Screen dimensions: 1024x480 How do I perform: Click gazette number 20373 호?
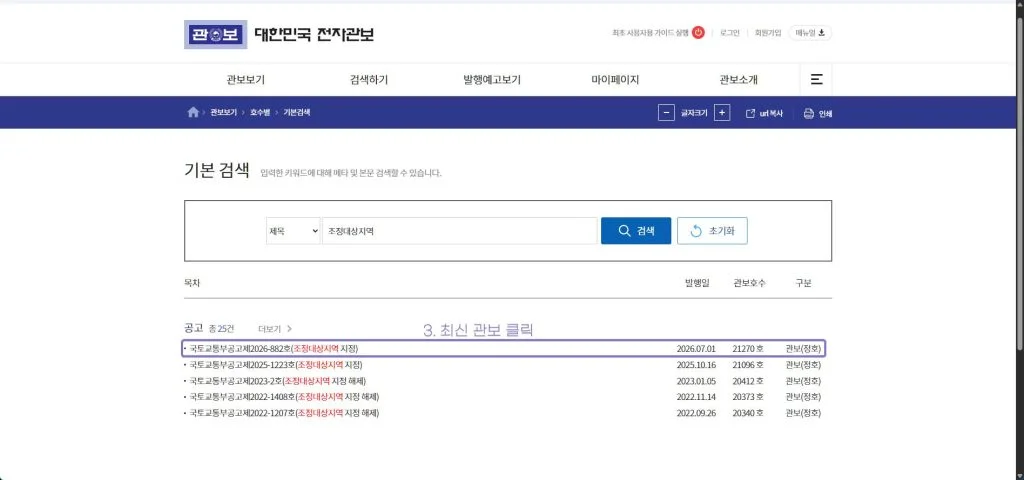coord(748,396)
